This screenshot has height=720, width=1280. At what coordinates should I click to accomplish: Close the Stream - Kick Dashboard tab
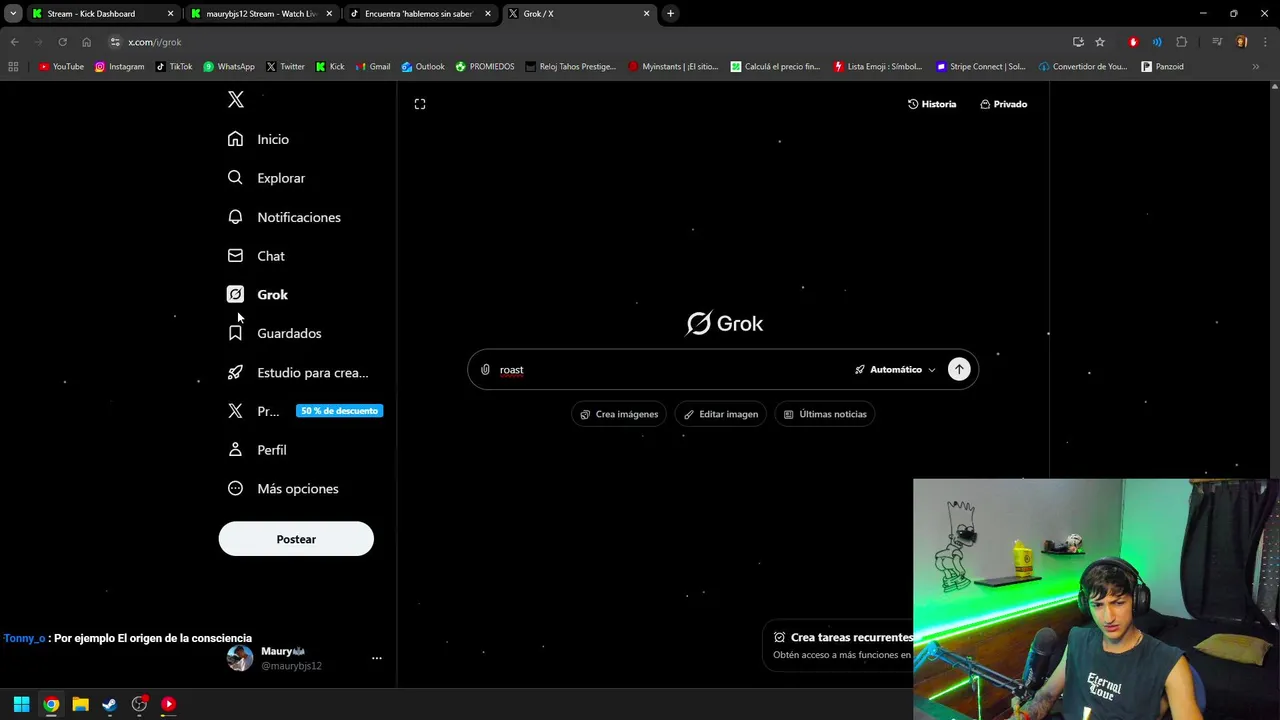[x=170, y=14]
